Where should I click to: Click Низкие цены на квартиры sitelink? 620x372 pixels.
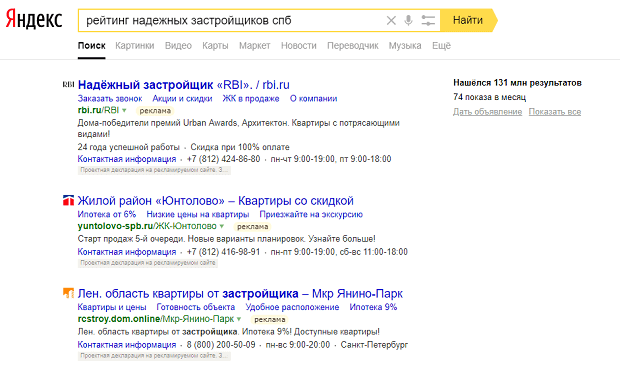coord(198,214)
